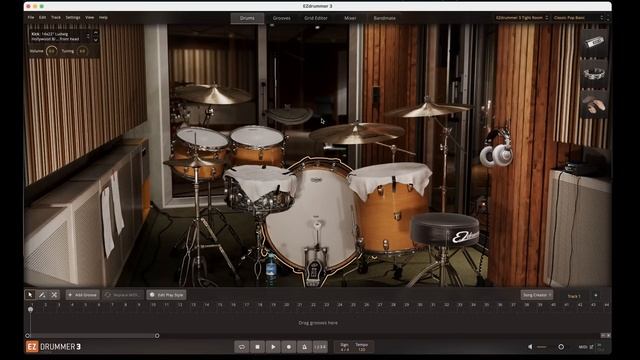Click the Edit Play Style button
640x360 pixels.
coord(167,295)
